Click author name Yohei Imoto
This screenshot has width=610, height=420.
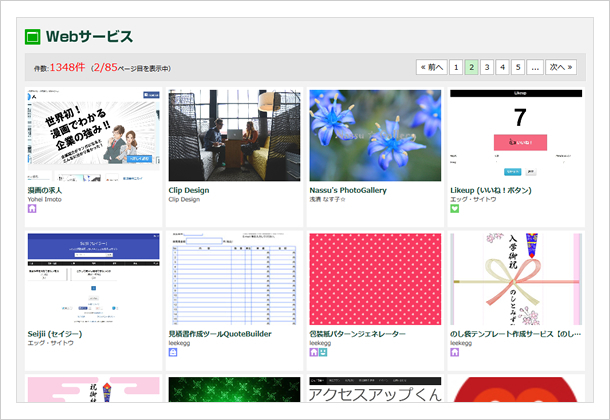click(44, 200)
